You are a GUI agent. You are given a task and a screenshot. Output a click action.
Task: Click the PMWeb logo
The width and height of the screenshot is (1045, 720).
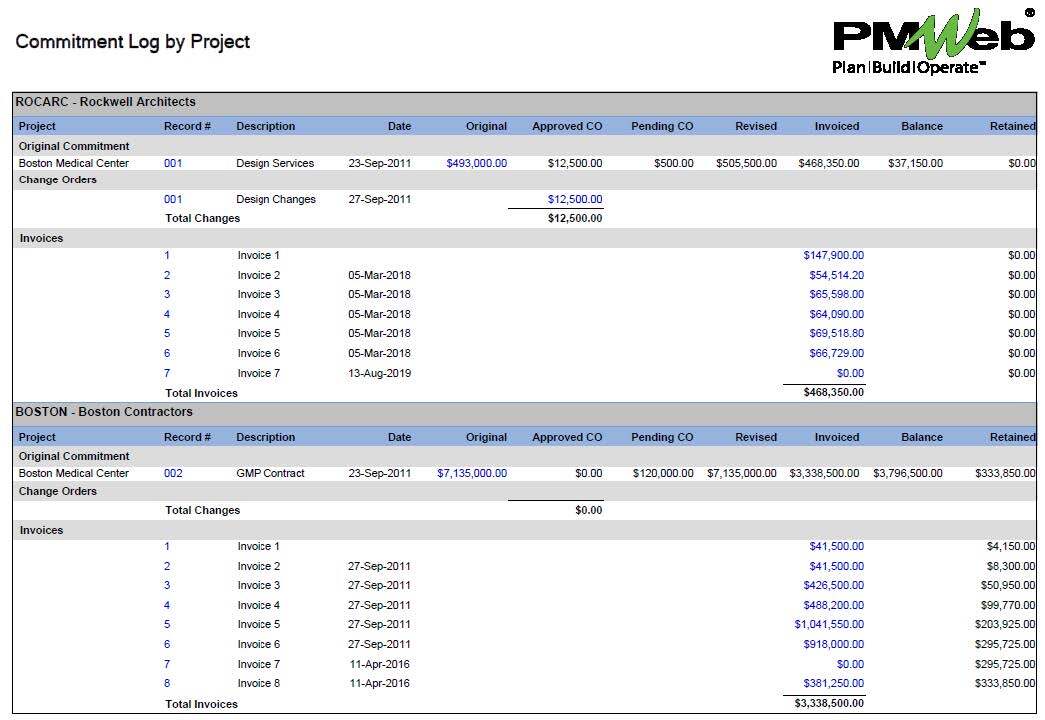[934, 42]
